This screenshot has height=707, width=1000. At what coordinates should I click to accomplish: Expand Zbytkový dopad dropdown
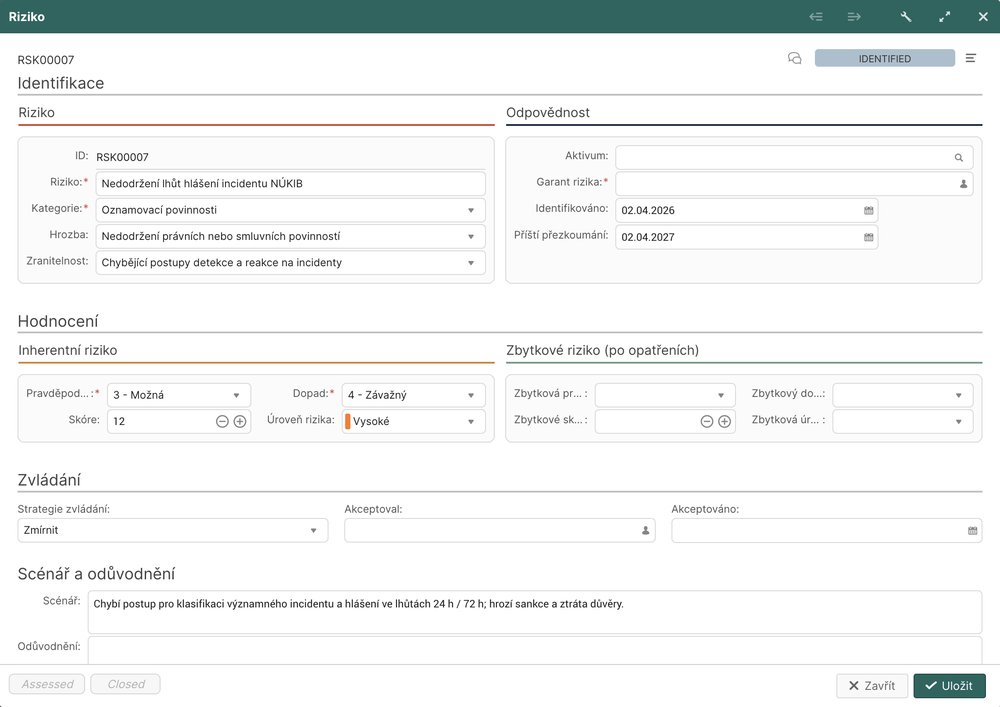point(959,395)
